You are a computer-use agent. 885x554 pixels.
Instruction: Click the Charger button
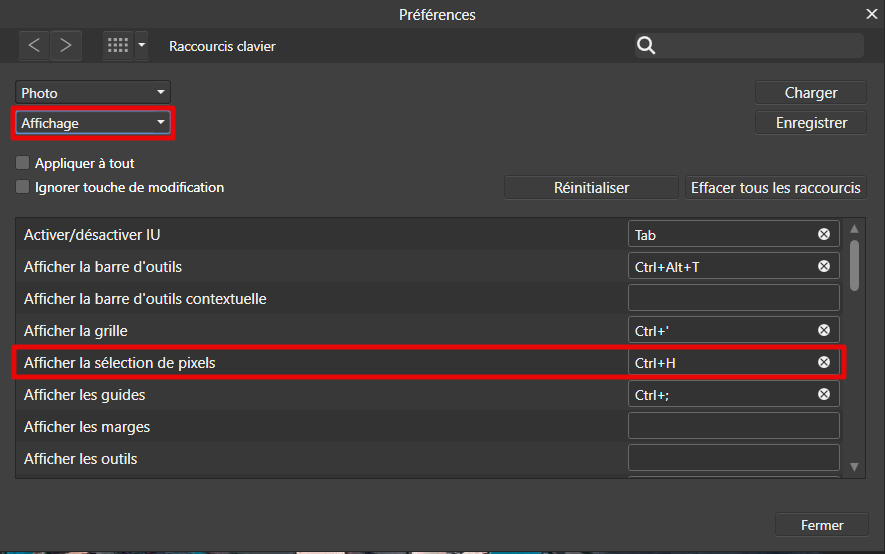tap(810, 93)
